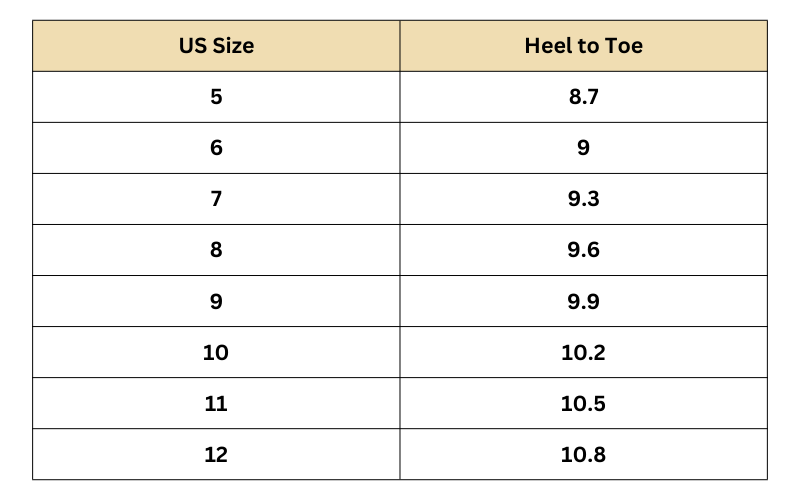This screenshot has width=800, height=500.
Task: Click the 10.5 measurement cell
Action: pyautogui.click(x=583, y=404)
